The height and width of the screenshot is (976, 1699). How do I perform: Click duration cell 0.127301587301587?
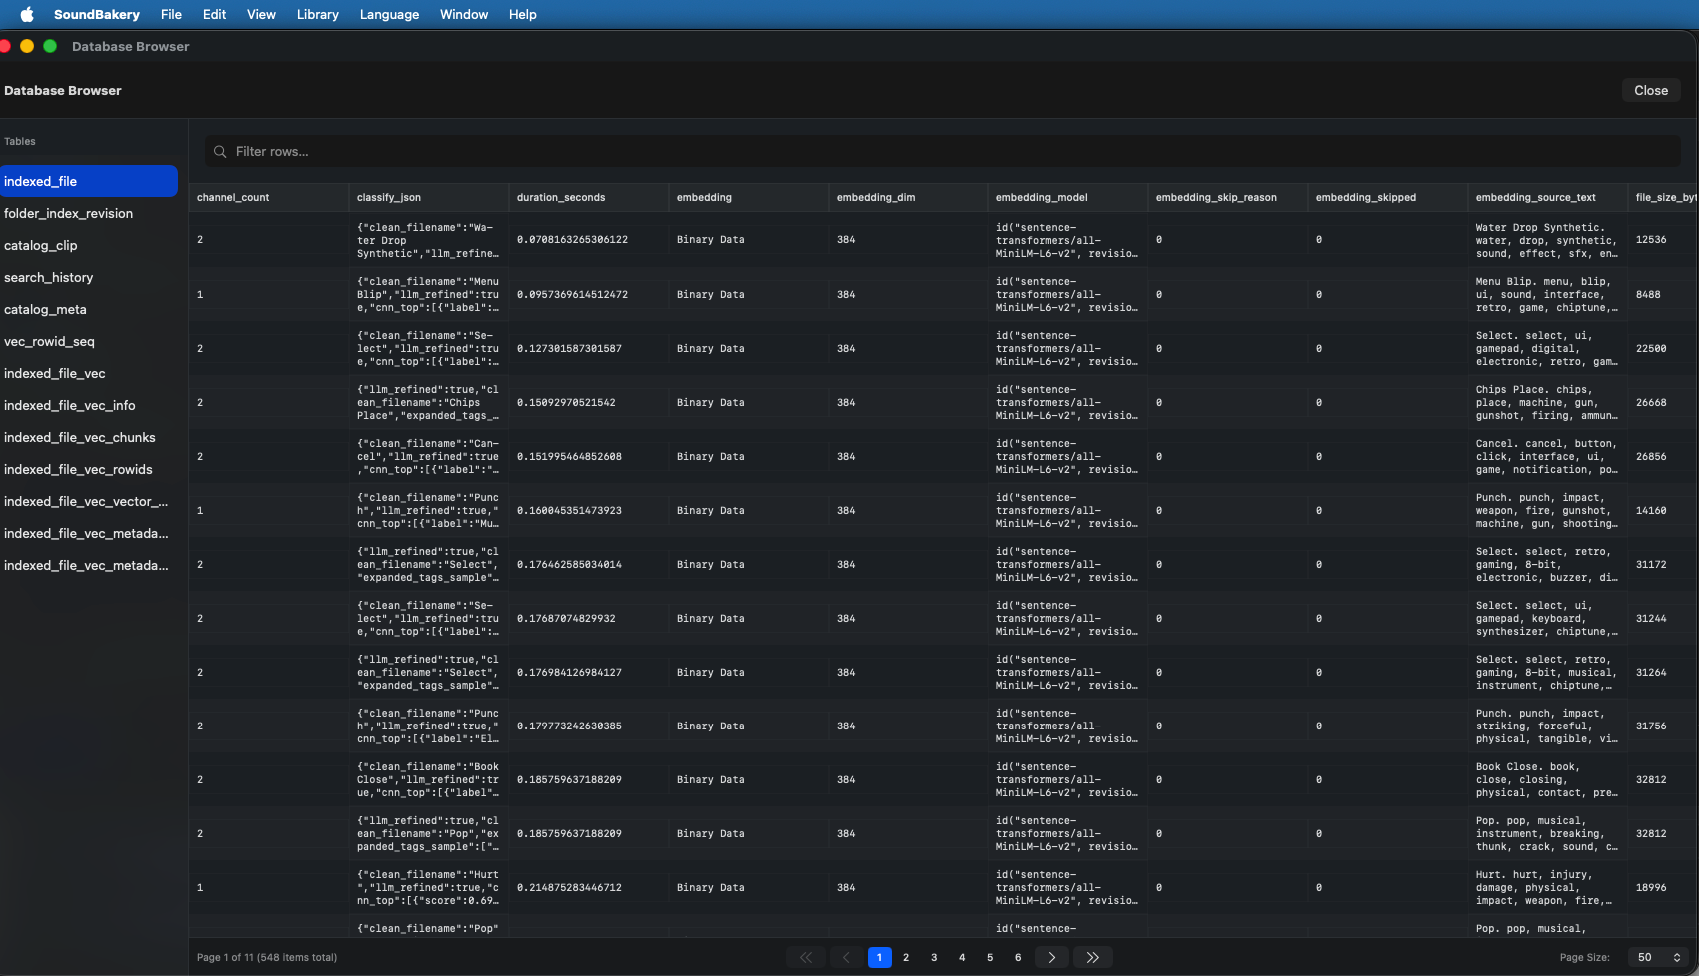pyautogui.click(x=569, y=349)
